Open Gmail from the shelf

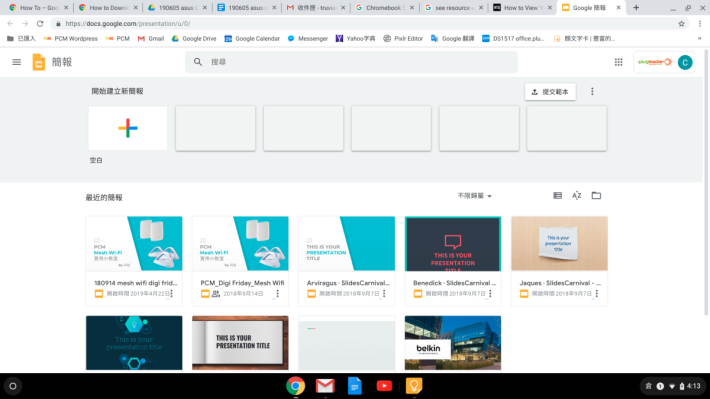click(x=325, y=386)
